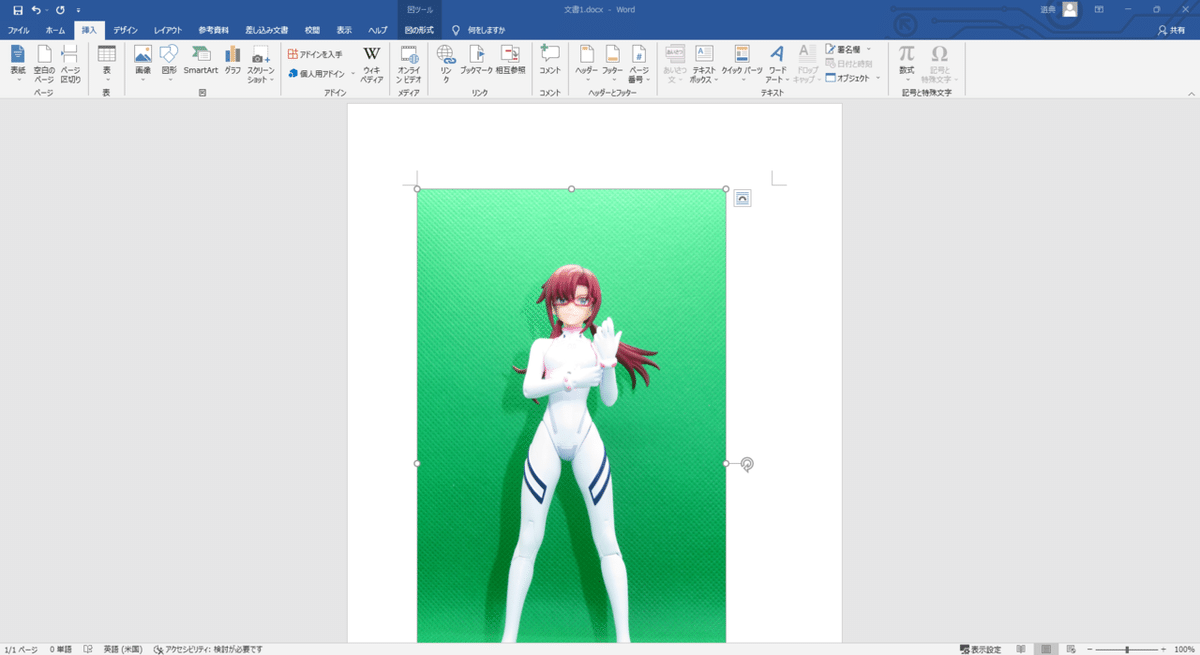Viewport: 1200px width, 655px height.
Task: Click the zoom slider
Action: click(1127, 649)
